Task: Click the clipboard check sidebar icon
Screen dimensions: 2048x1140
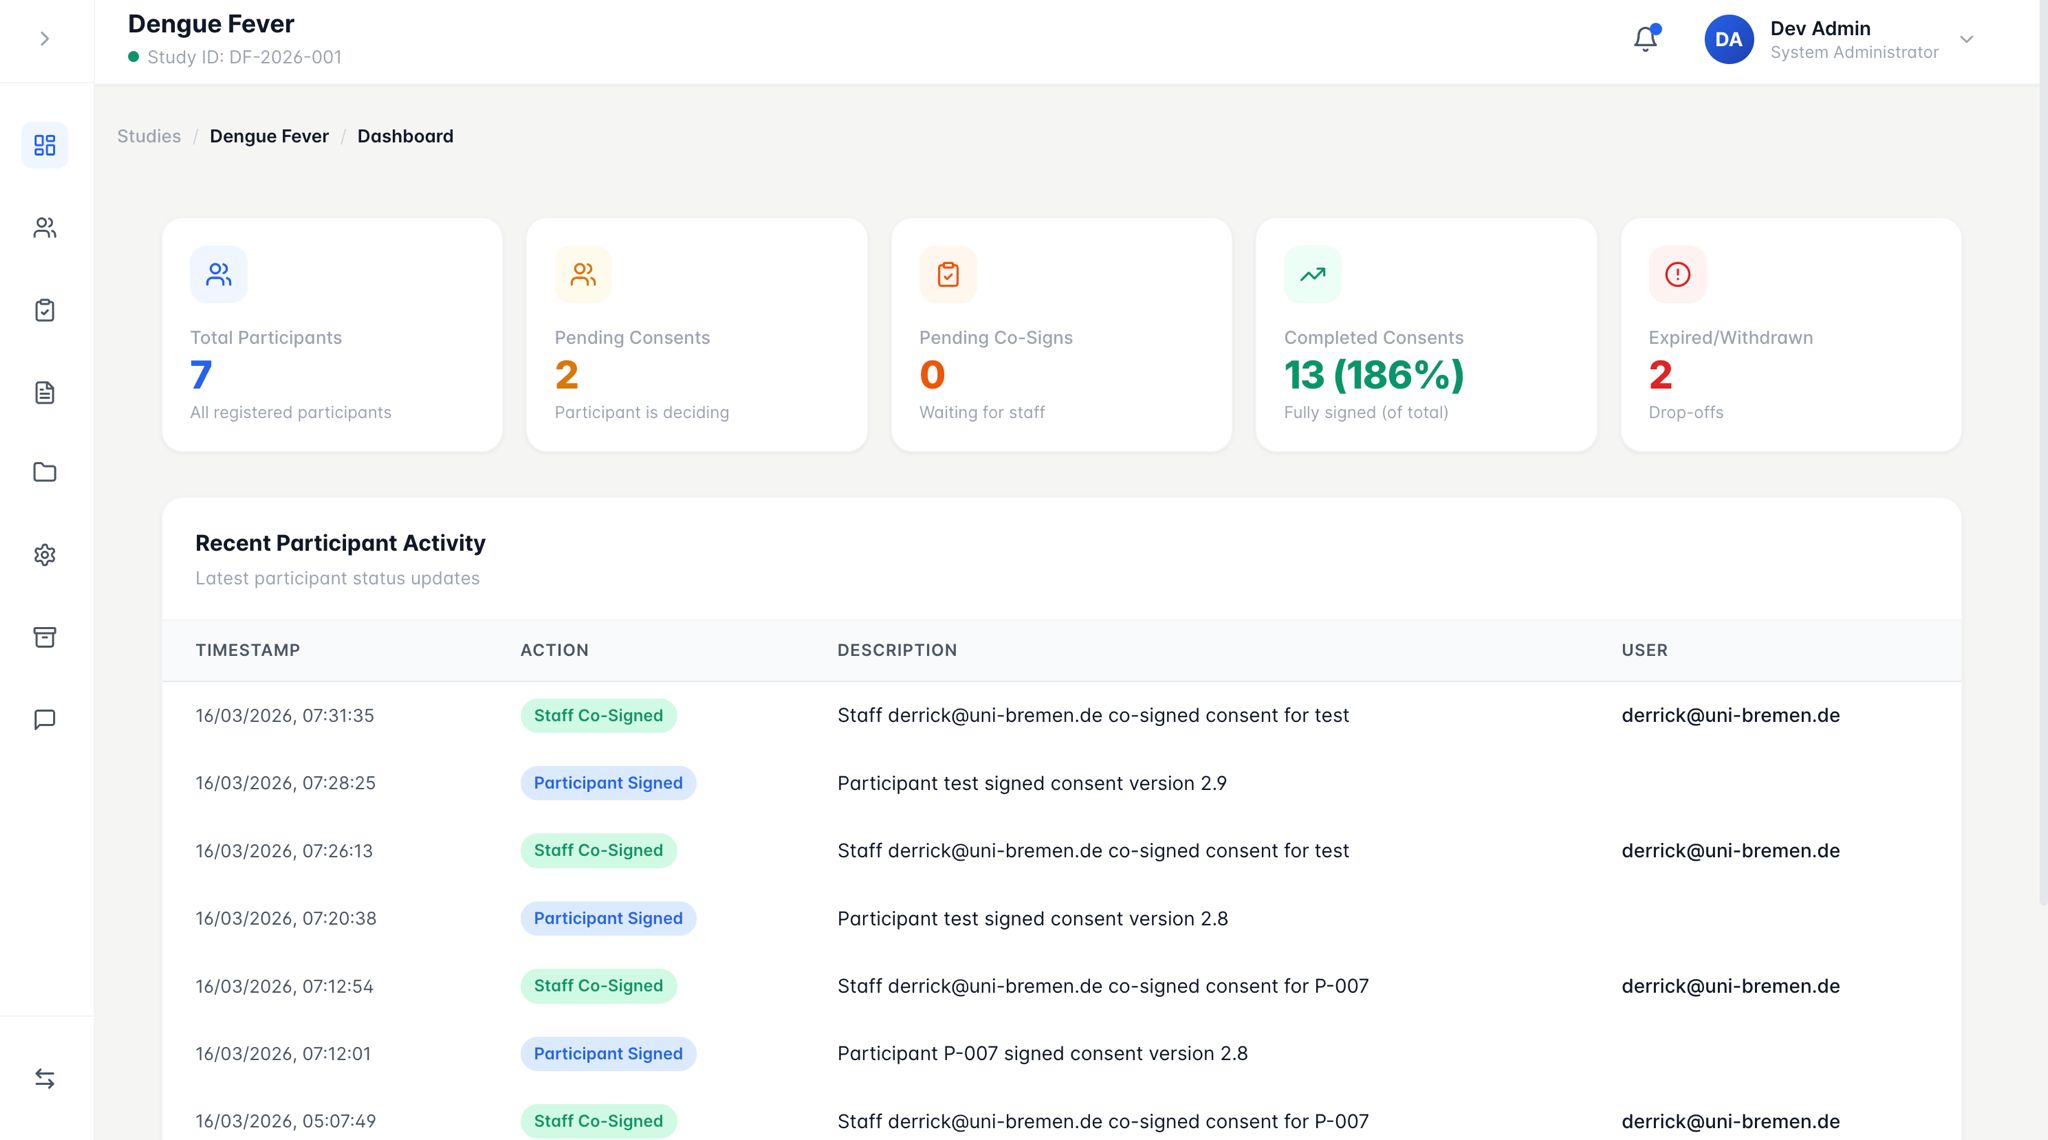Action: [45, 310]
